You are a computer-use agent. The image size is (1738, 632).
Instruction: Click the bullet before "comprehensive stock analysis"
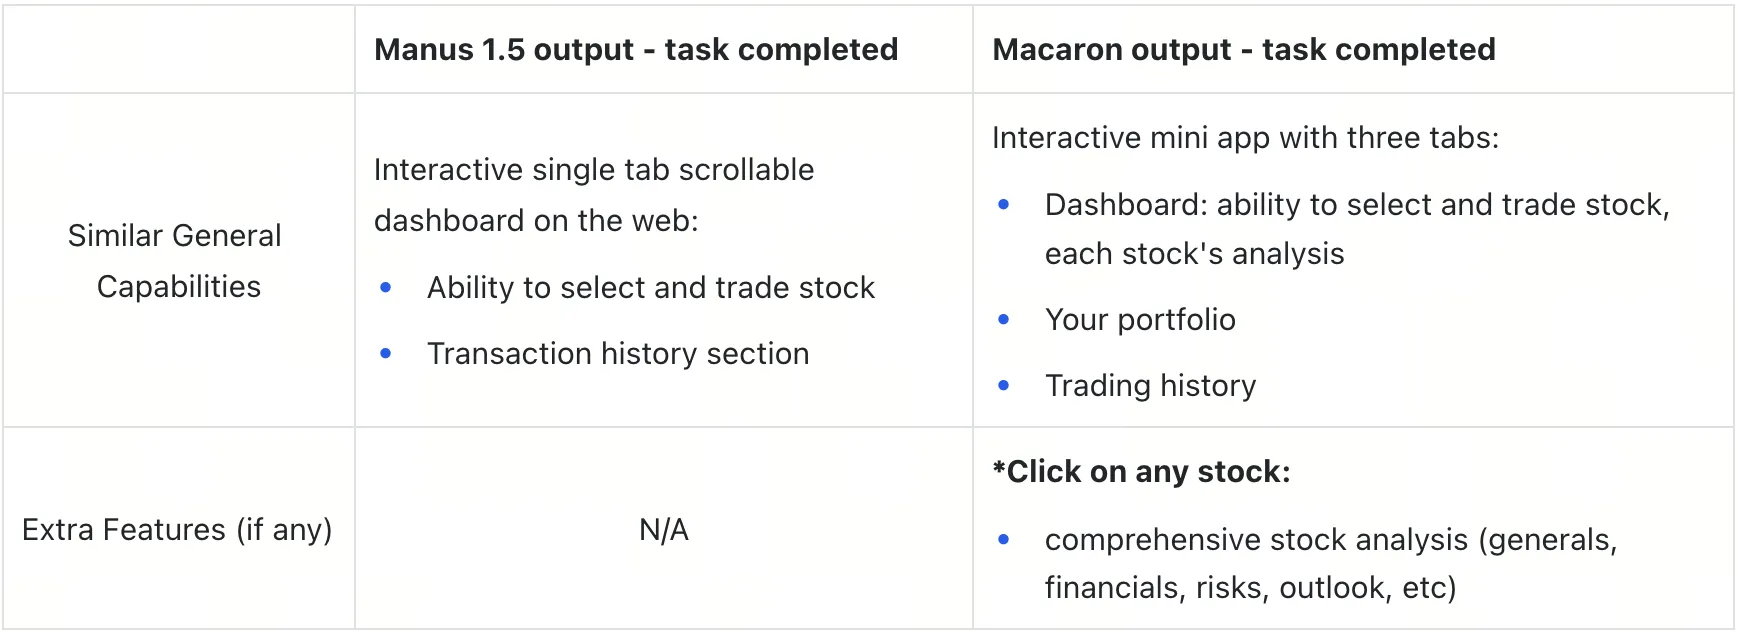[1004, 540]
